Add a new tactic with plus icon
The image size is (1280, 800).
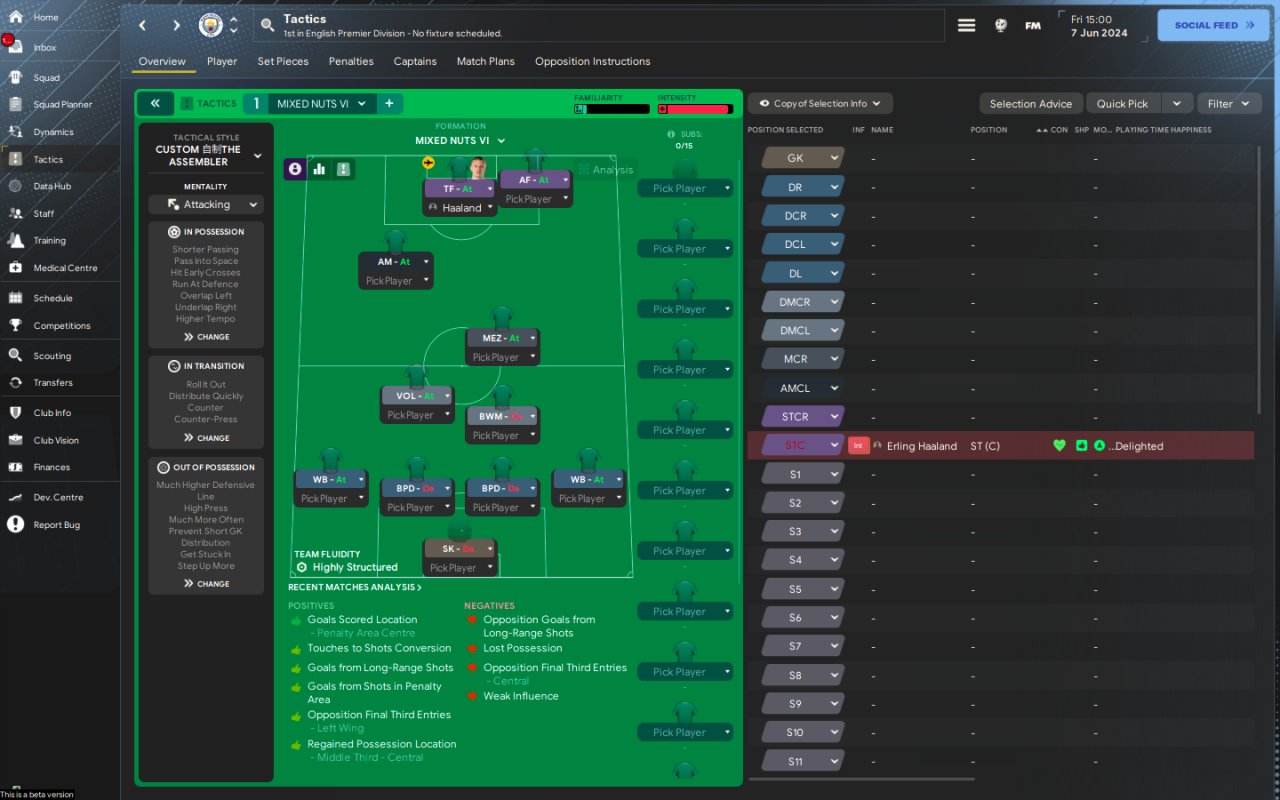[x=389, y=103]
